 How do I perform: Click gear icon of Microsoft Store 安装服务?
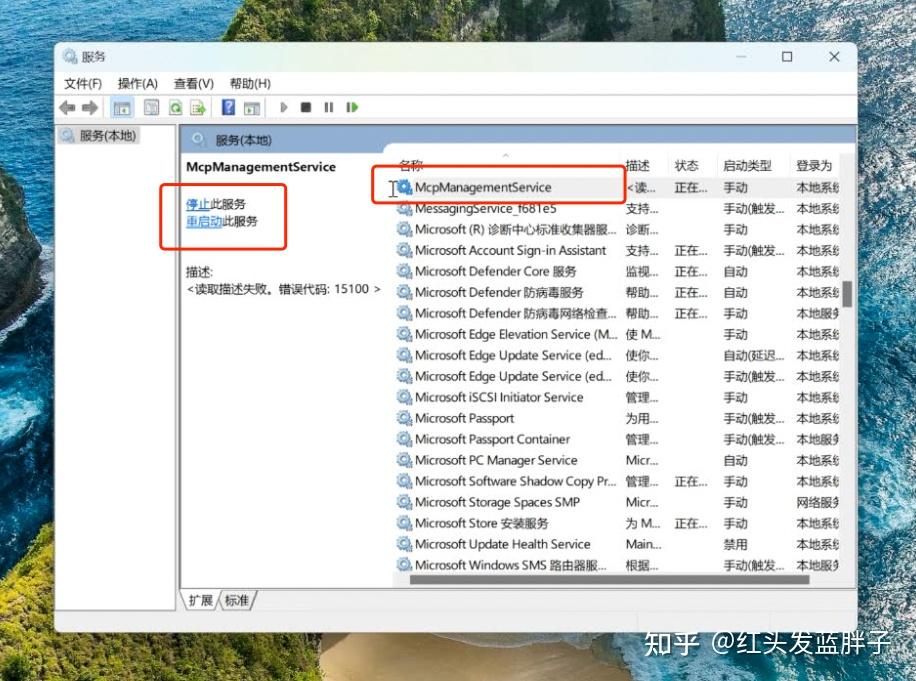click(404, 523)
